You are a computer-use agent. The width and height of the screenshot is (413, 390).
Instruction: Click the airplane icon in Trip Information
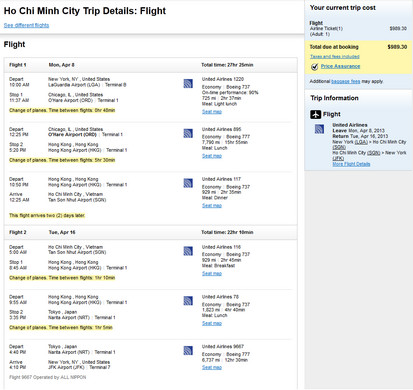point(315,114)
